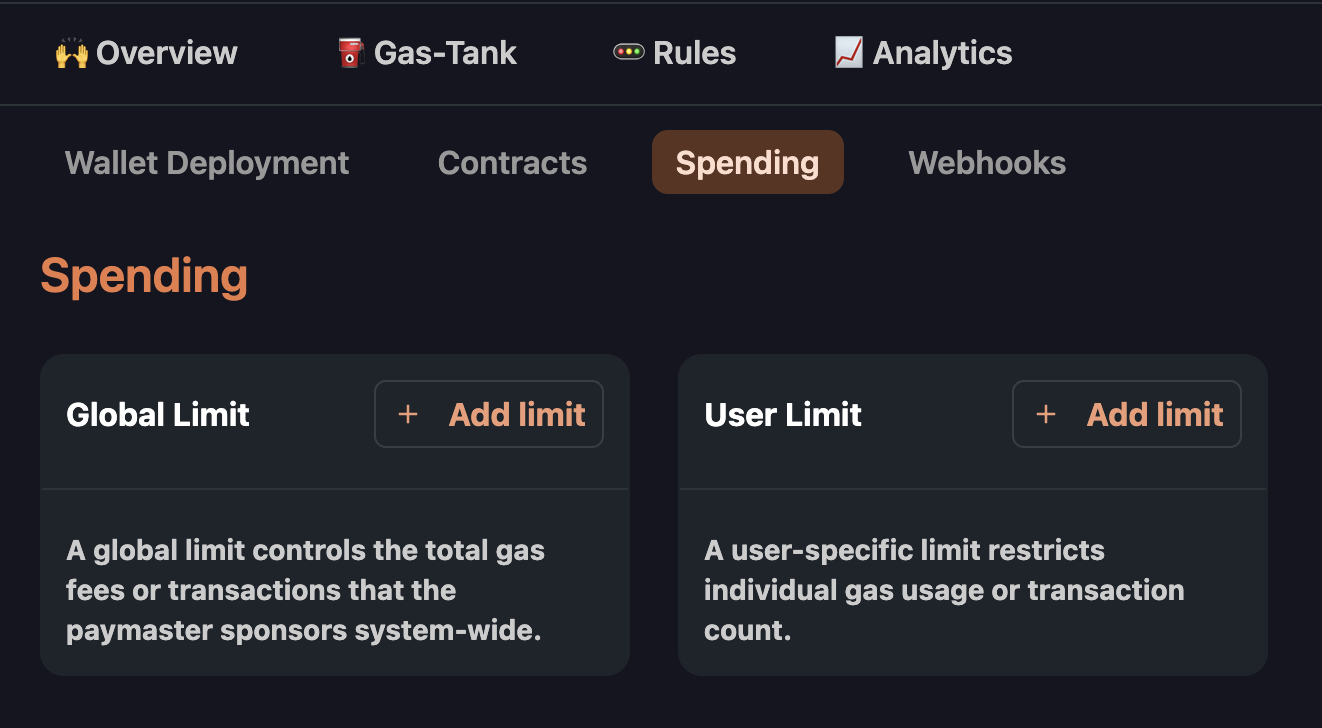Open the Contracts sub-tab
The image size is (1322, 728).
pyautogui.click(x=512, y=163)
